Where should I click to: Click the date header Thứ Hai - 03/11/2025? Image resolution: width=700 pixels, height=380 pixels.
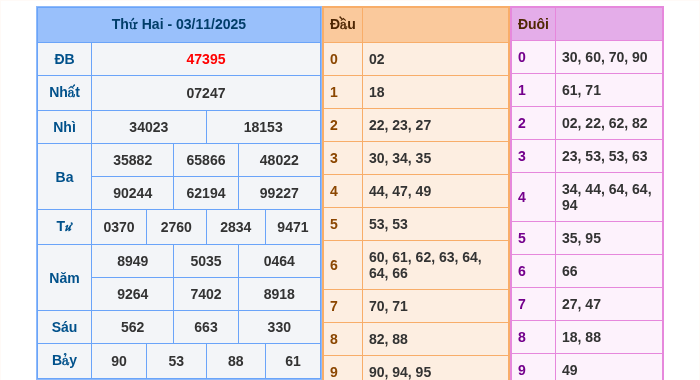(x=179, y=24)
